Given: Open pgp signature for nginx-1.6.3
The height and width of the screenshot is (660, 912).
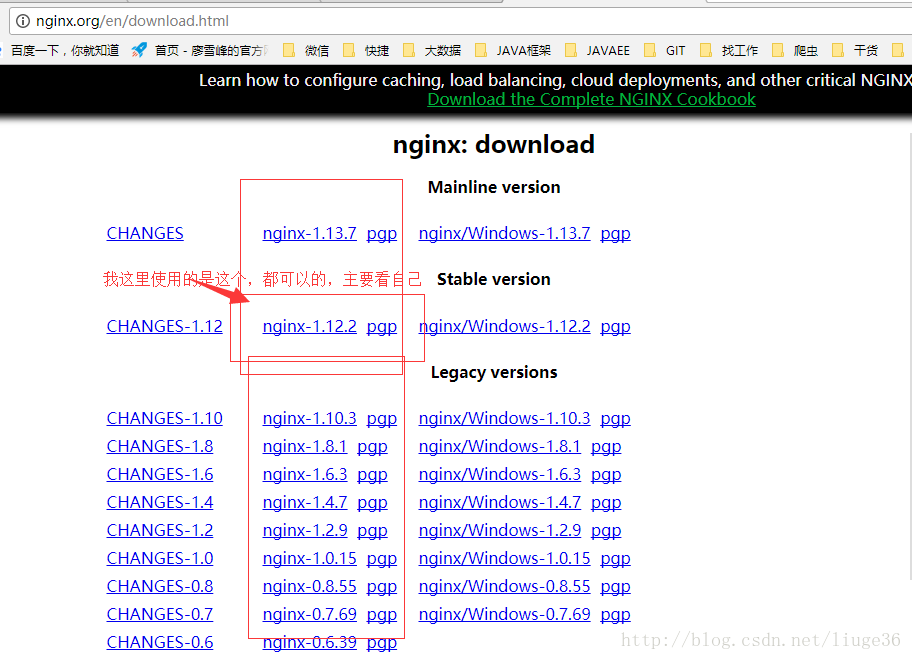Looking at the screenshot, I should [x=372, y=475].
